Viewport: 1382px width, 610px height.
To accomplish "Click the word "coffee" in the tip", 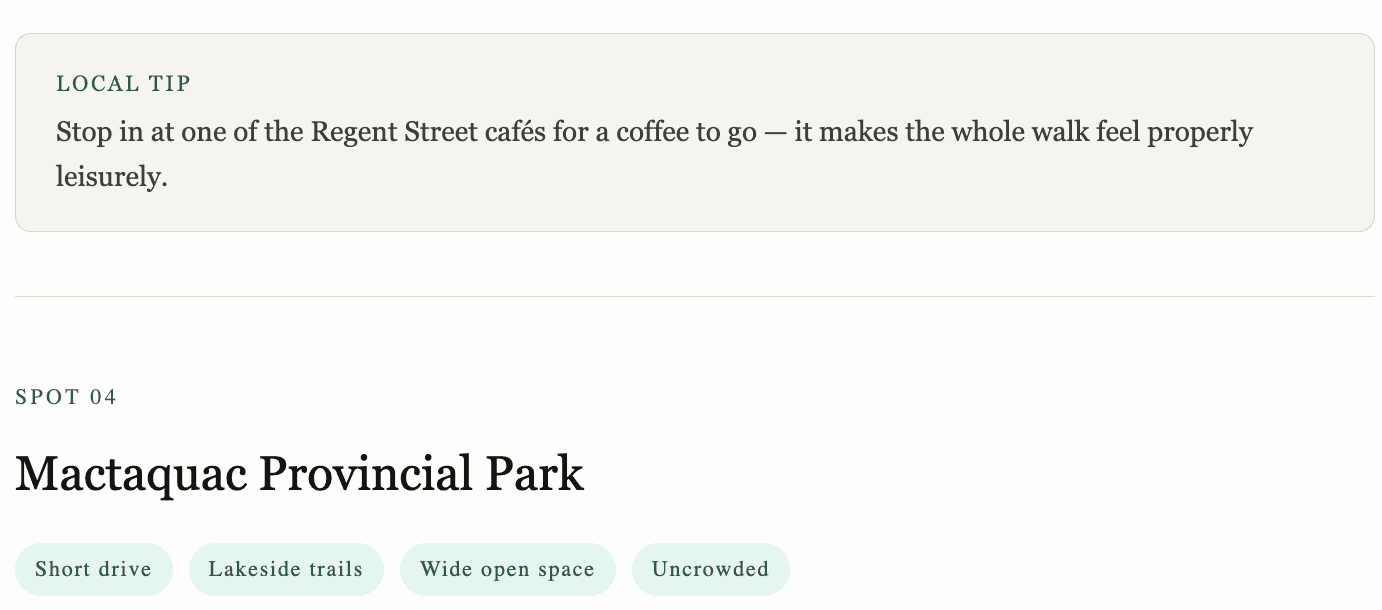I will (x=653, y=132).
